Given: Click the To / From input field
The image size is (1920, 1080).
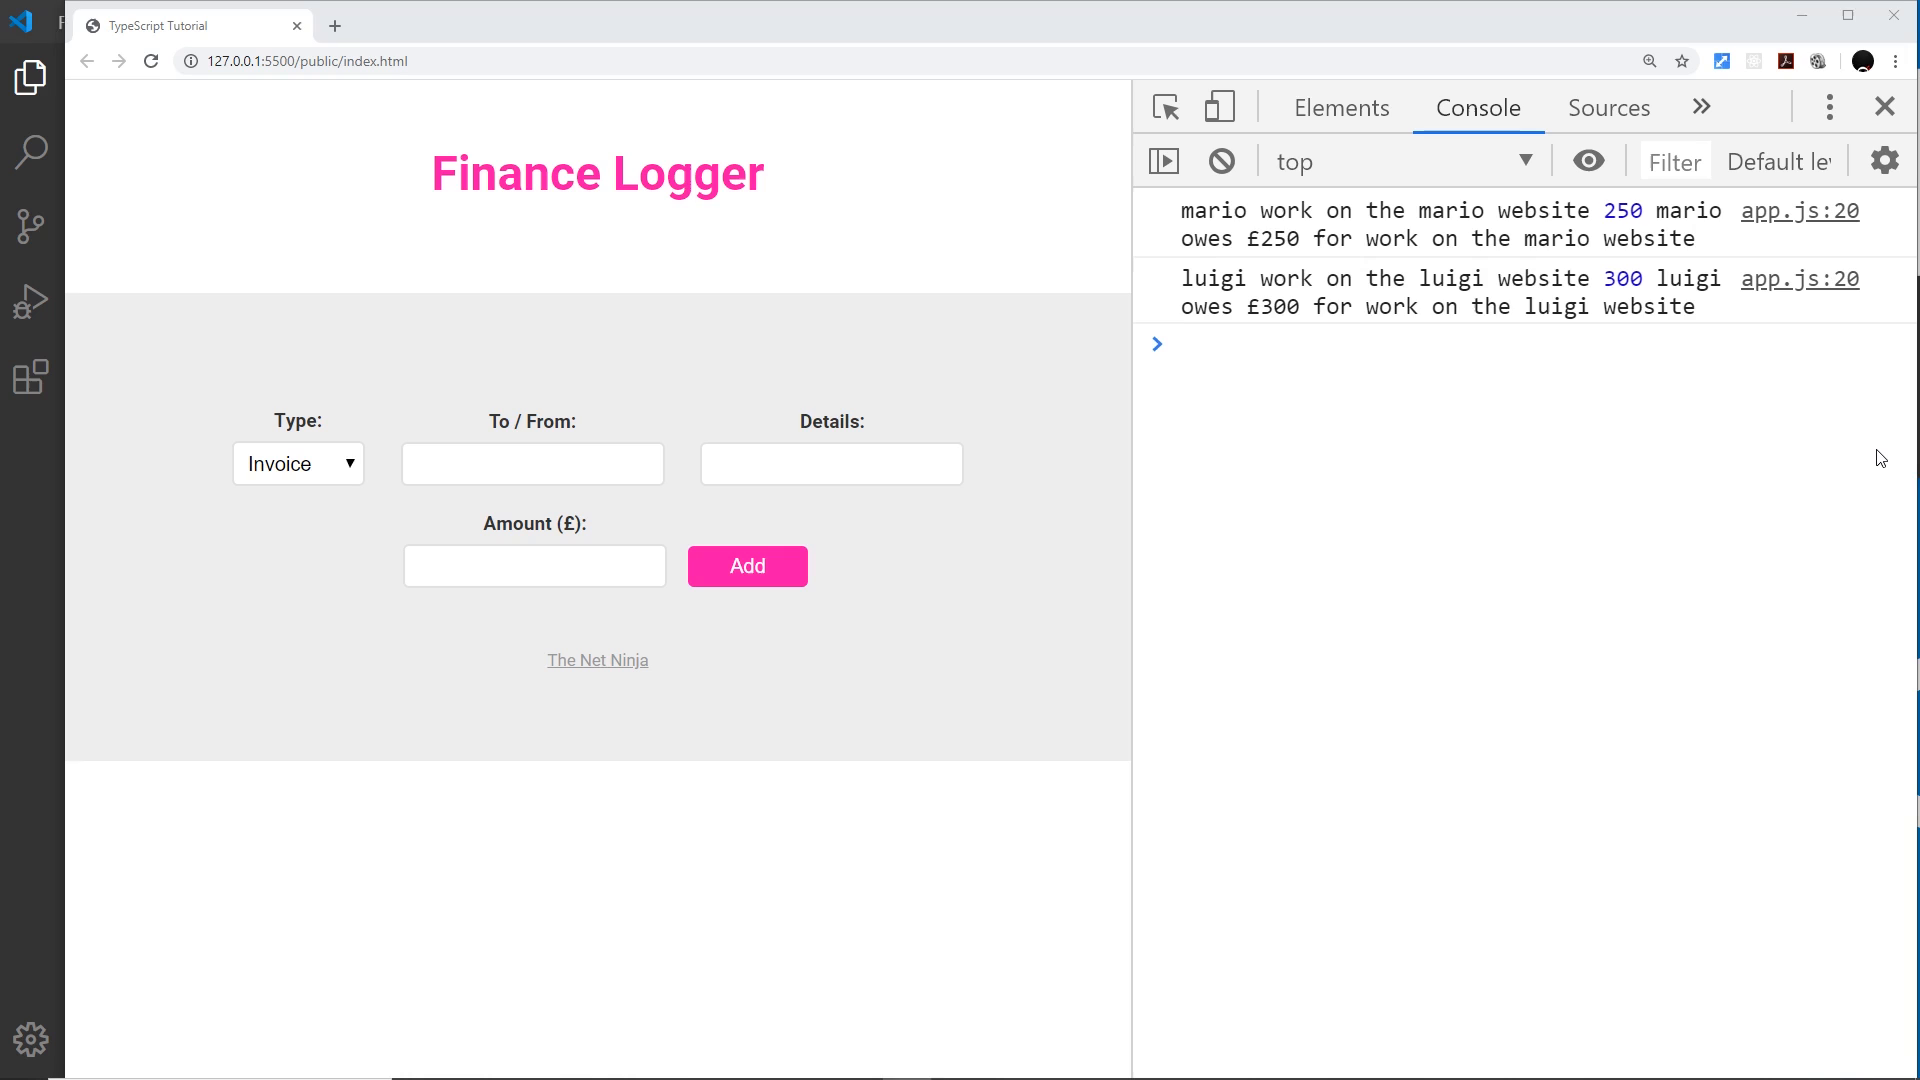Looking at the screenshot, I should 533,464.
